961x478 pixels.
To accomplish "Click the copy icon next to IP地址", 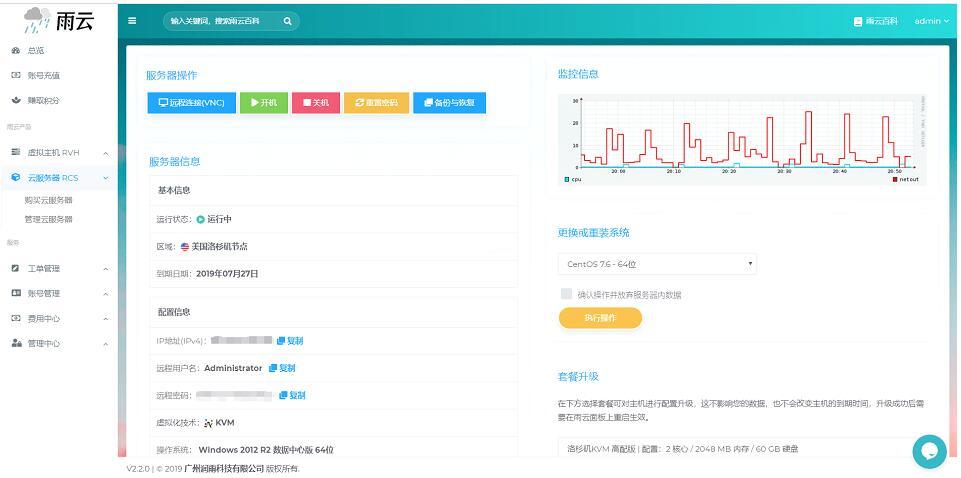I will (287, 341).
